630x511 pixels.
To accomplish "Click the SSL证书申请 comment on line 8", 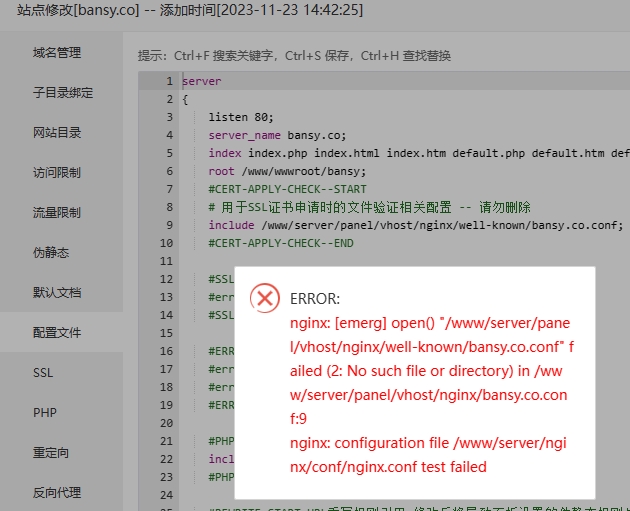I will pos(369,207).
